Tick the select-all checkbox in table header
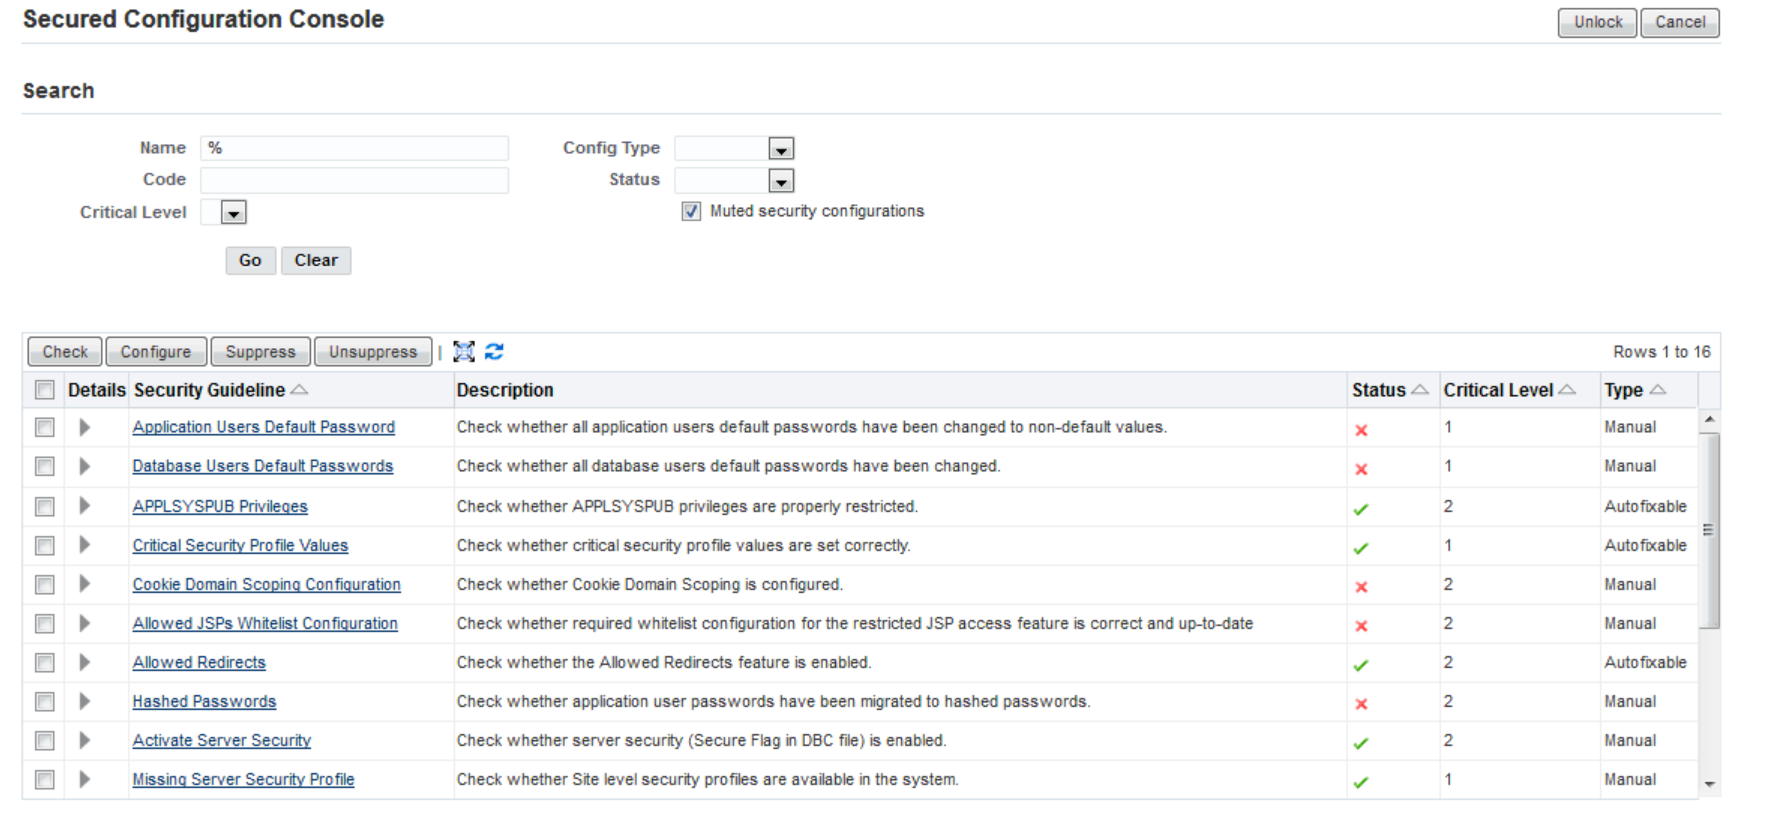This screenshot has width=1781, height=815. click(45, 390)
